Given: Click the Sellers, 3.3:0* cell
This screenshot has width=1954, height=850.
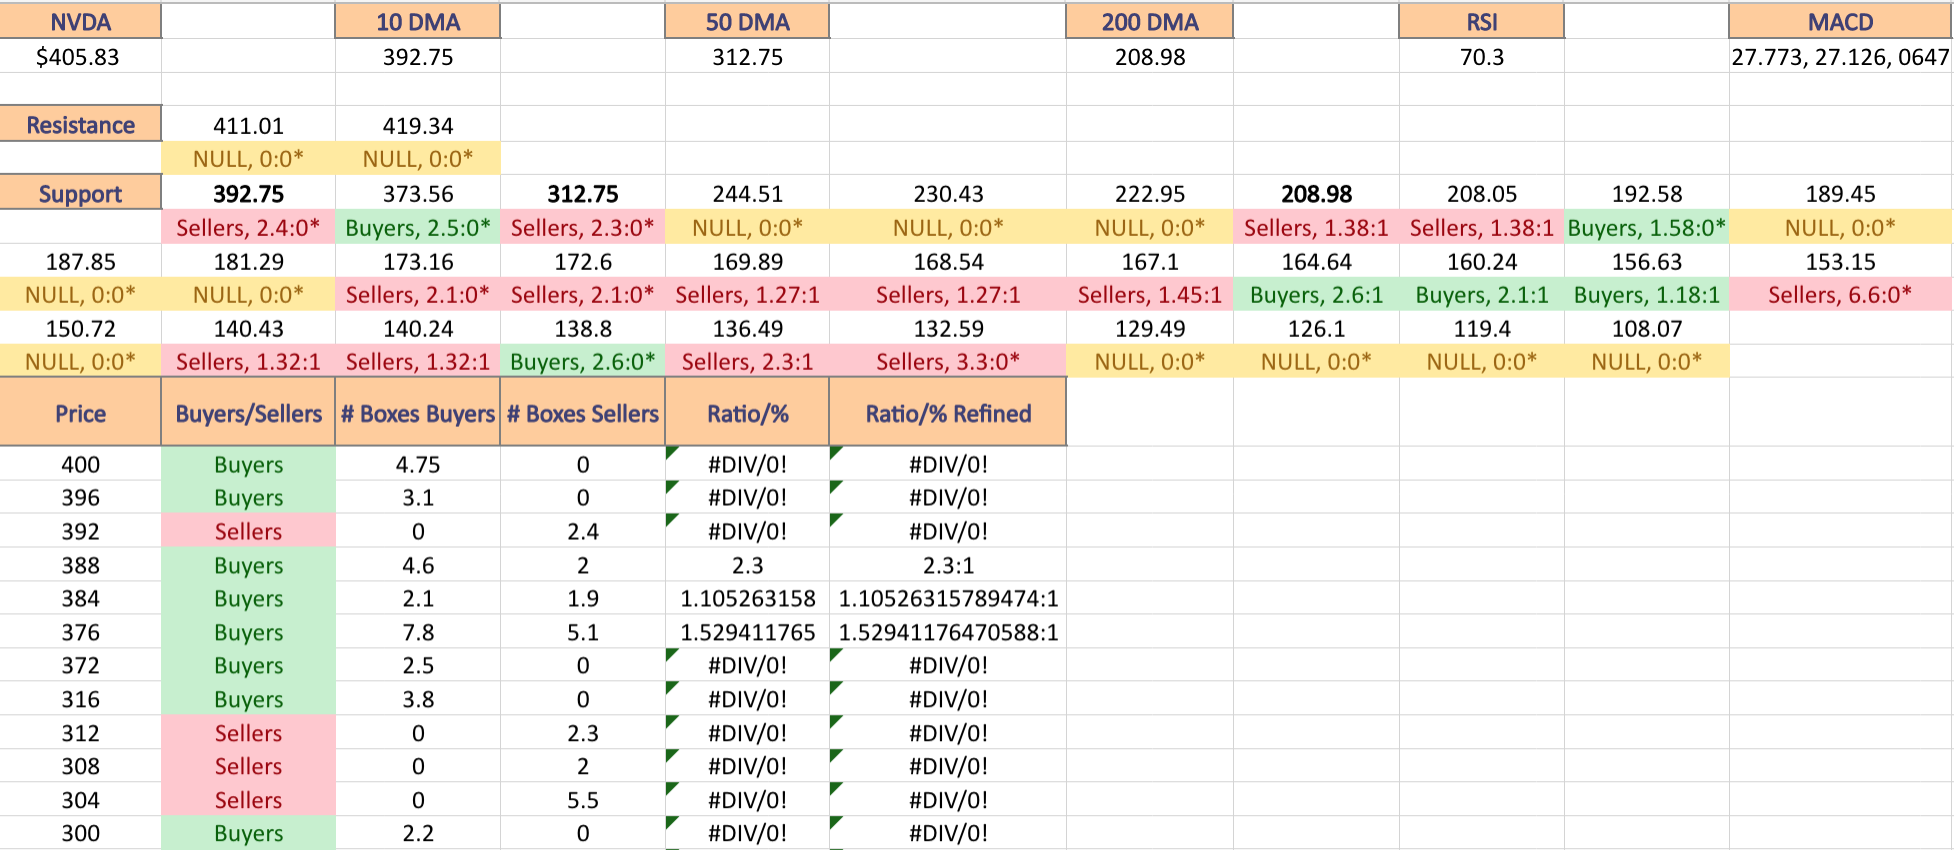Looking at the screenshot, I should (x=948, y=361).
